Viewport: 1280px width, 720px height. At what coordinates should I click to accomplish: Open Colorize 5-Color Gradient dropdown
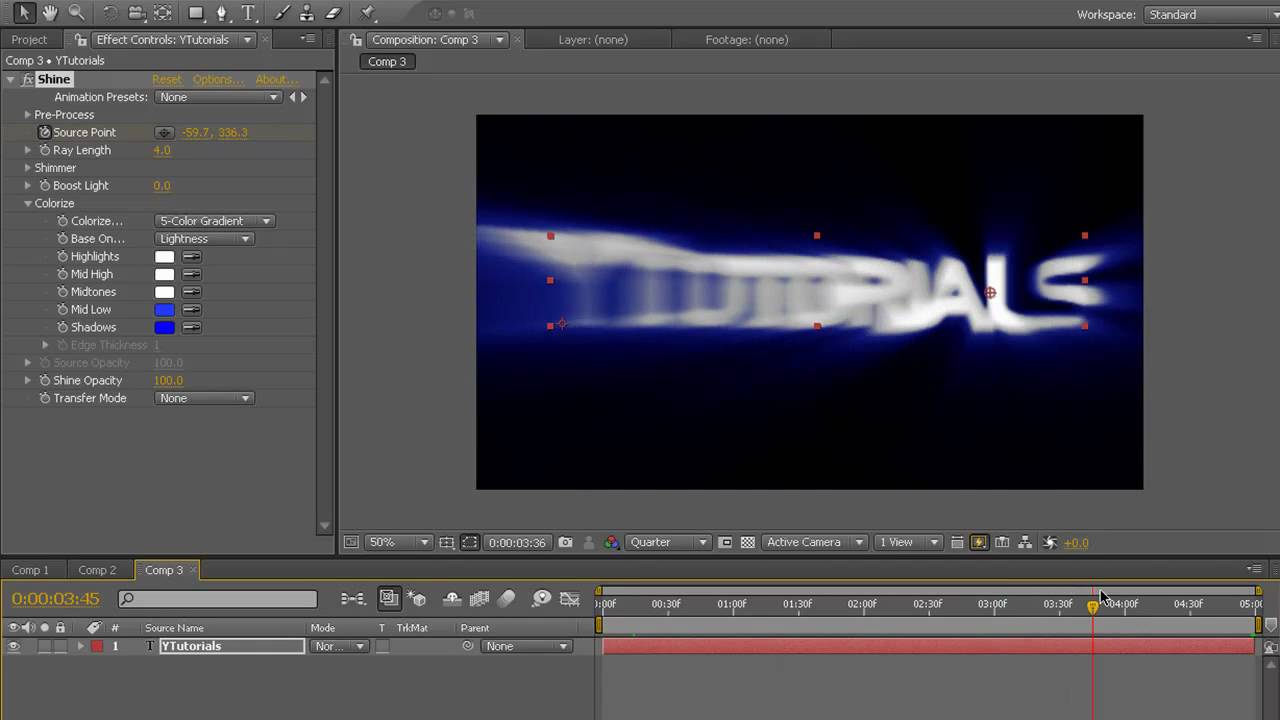coord(215,221)
